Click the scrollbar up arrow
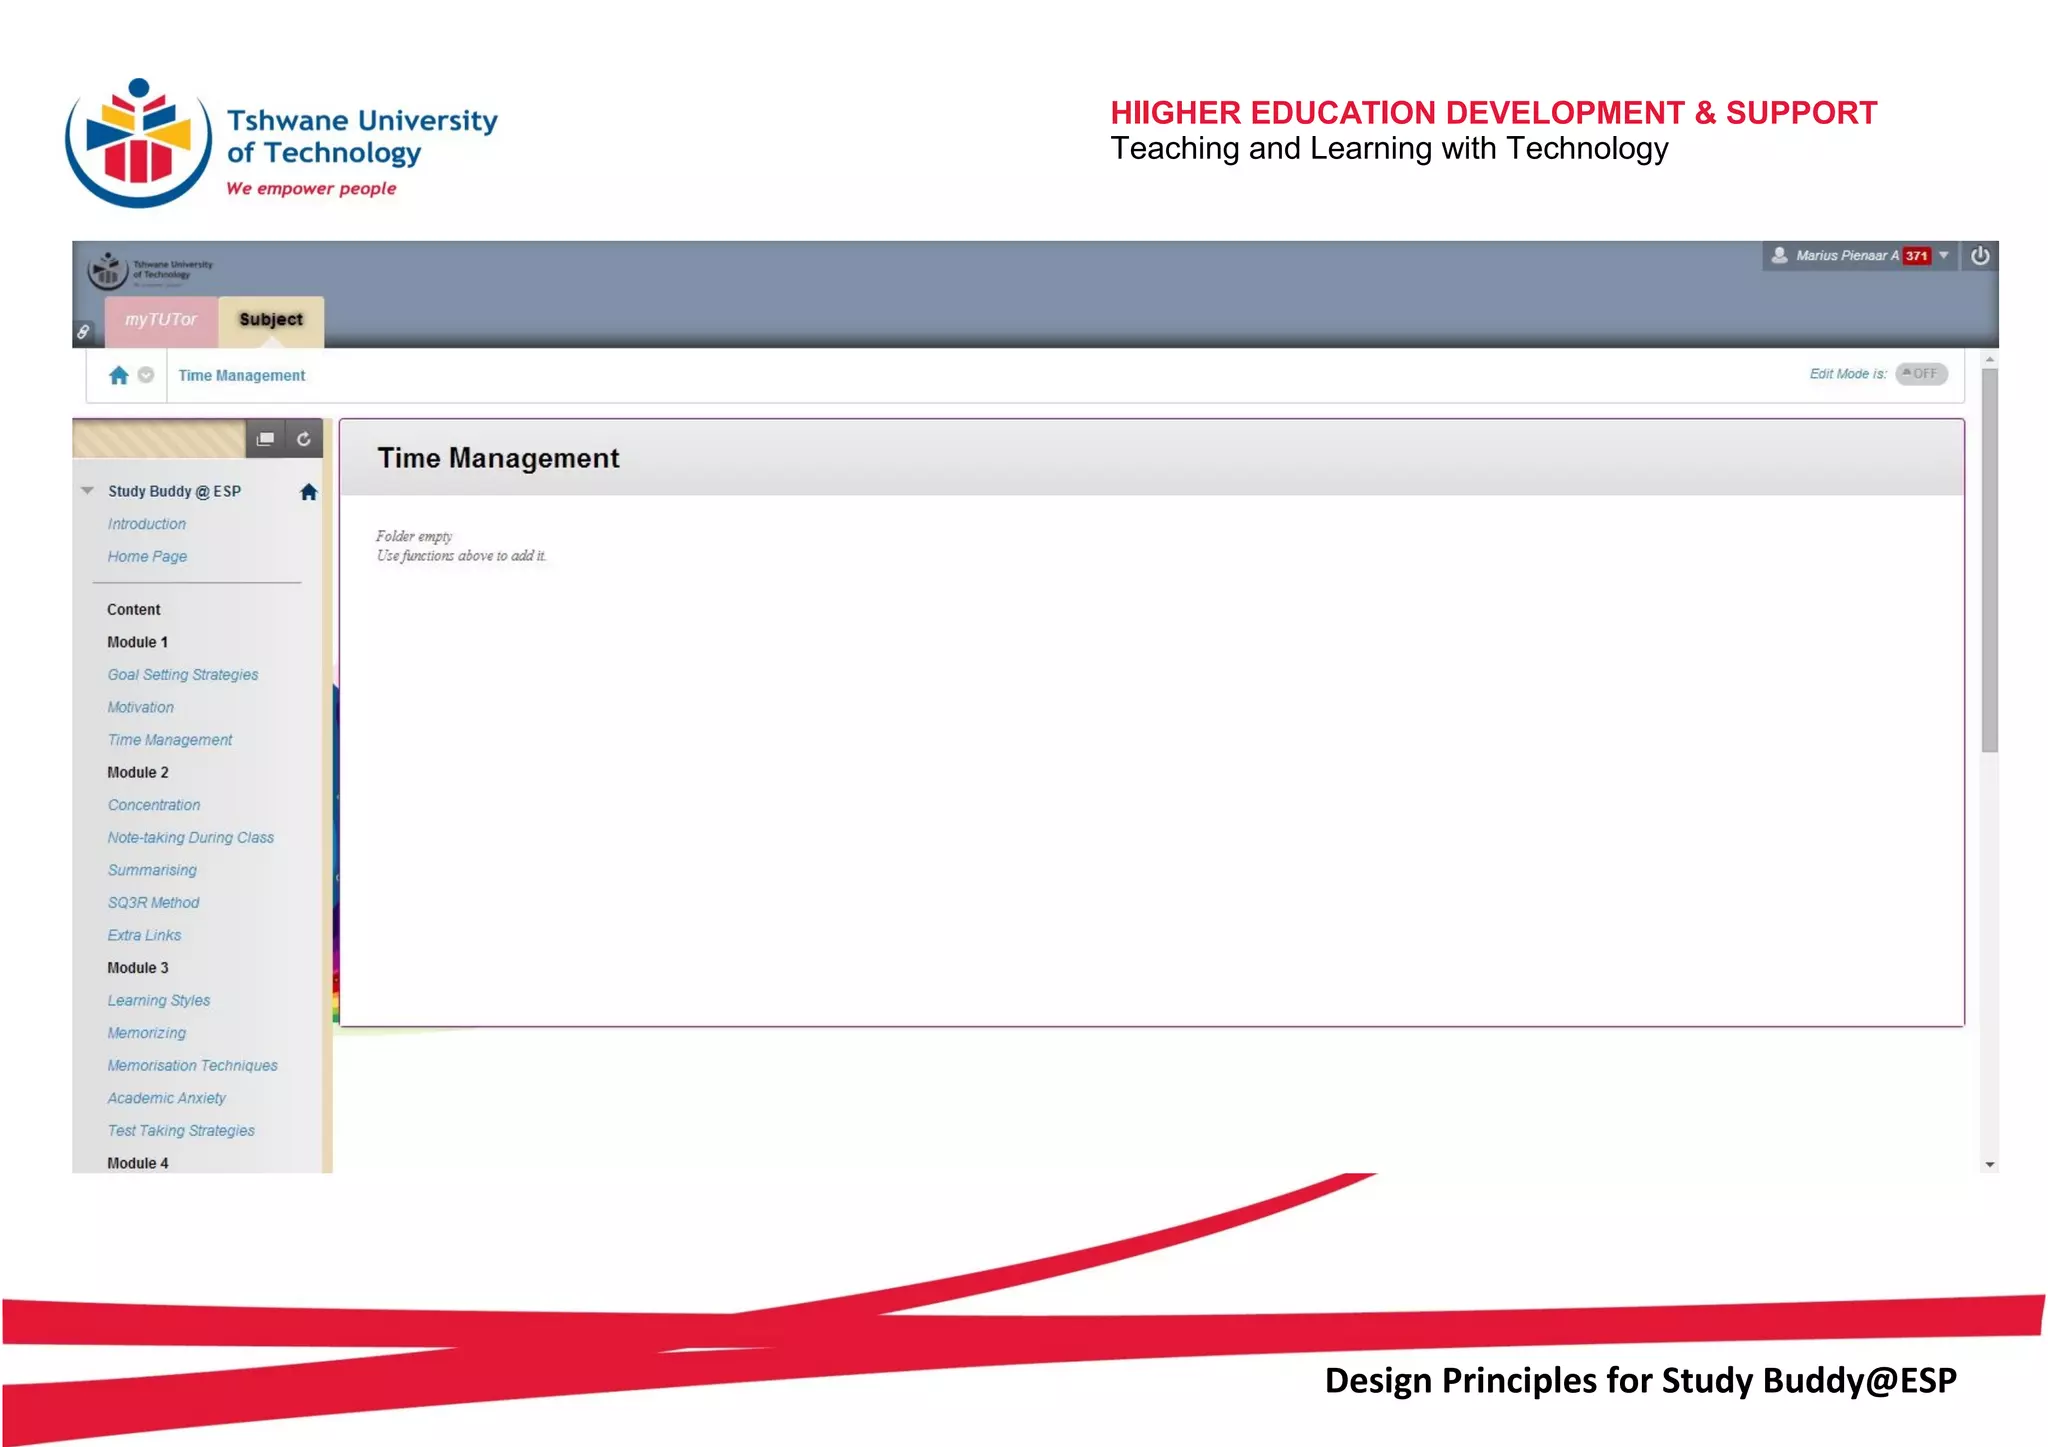The width and height of the screenshot is (2048, 1447). pyautogui.click(x=1990, y=359)
